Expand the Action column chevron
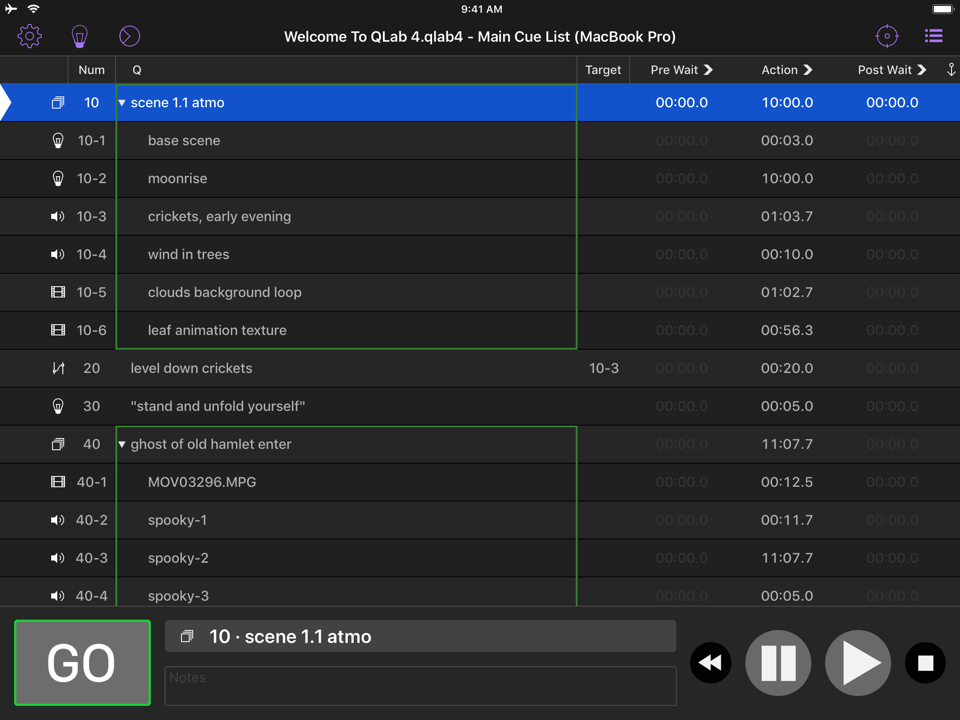This screenshot has width=960, height=720. [808, 70]
